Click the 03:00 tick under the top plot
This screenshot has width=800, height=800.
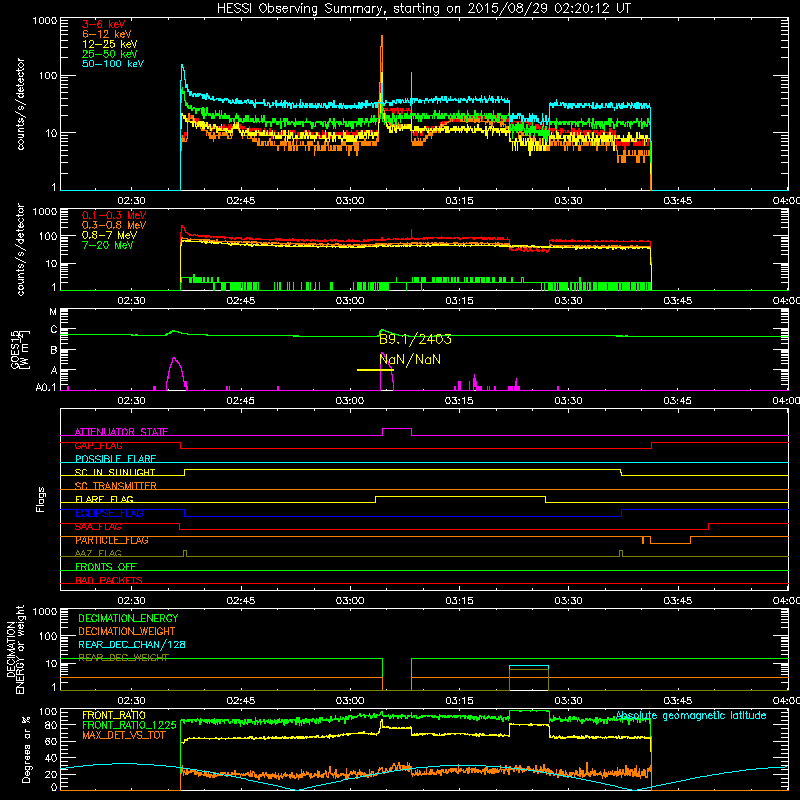[350, 201]
